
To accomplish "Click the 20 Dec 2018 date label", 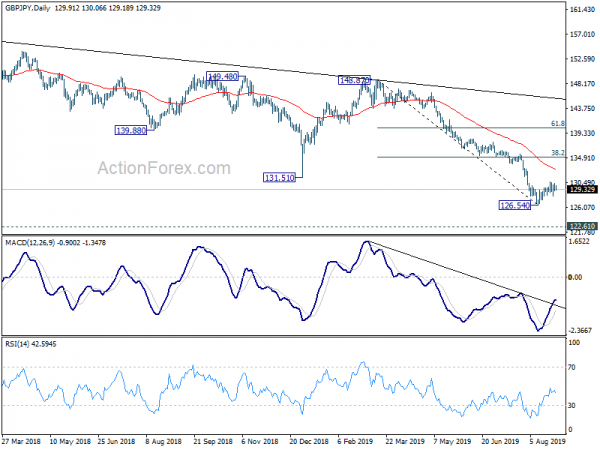I will pyautogui.click(x=309, y=441).
